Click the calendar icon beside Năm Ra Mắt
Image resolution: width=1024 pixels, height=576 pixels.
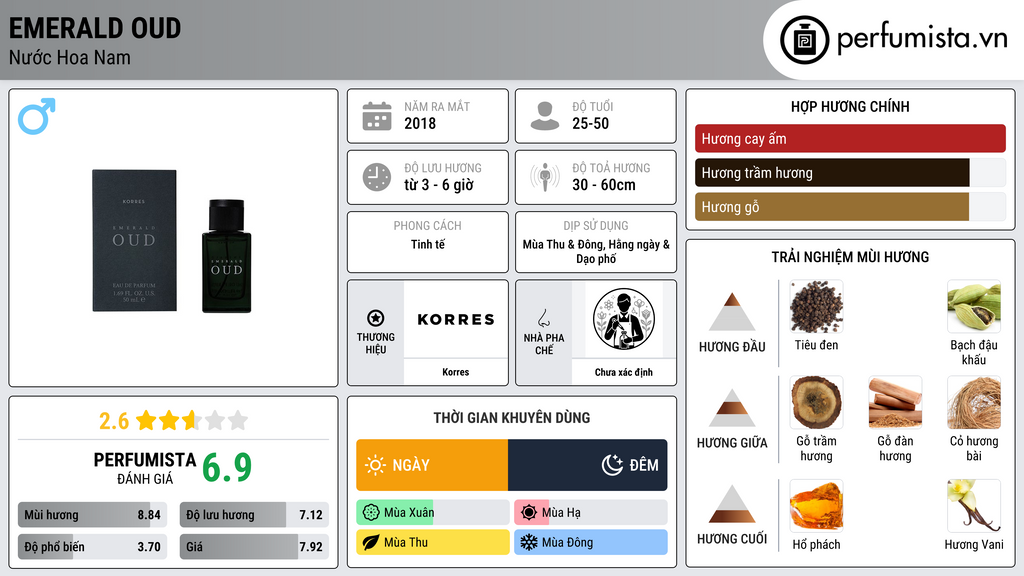(377, 116)
